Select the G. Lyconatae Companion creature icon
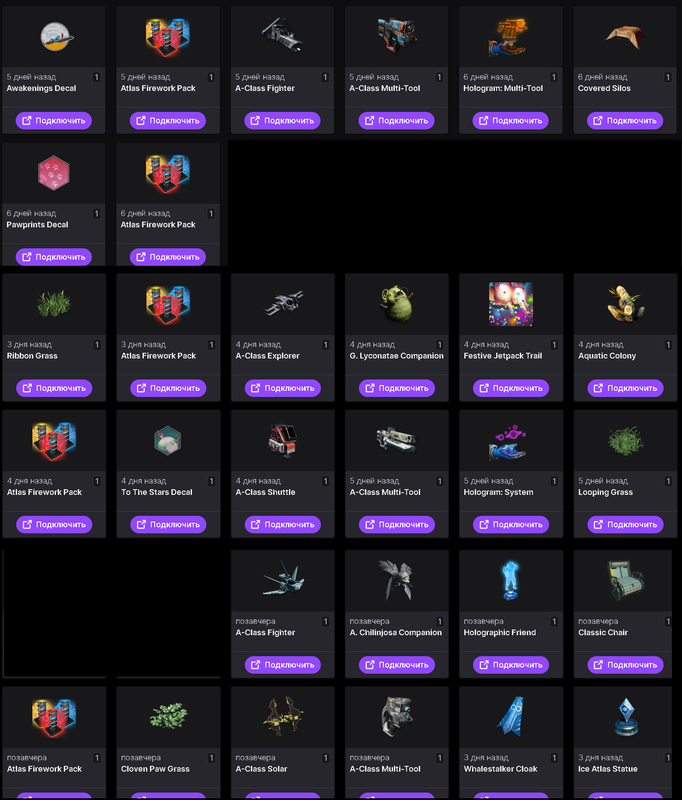 397,304
